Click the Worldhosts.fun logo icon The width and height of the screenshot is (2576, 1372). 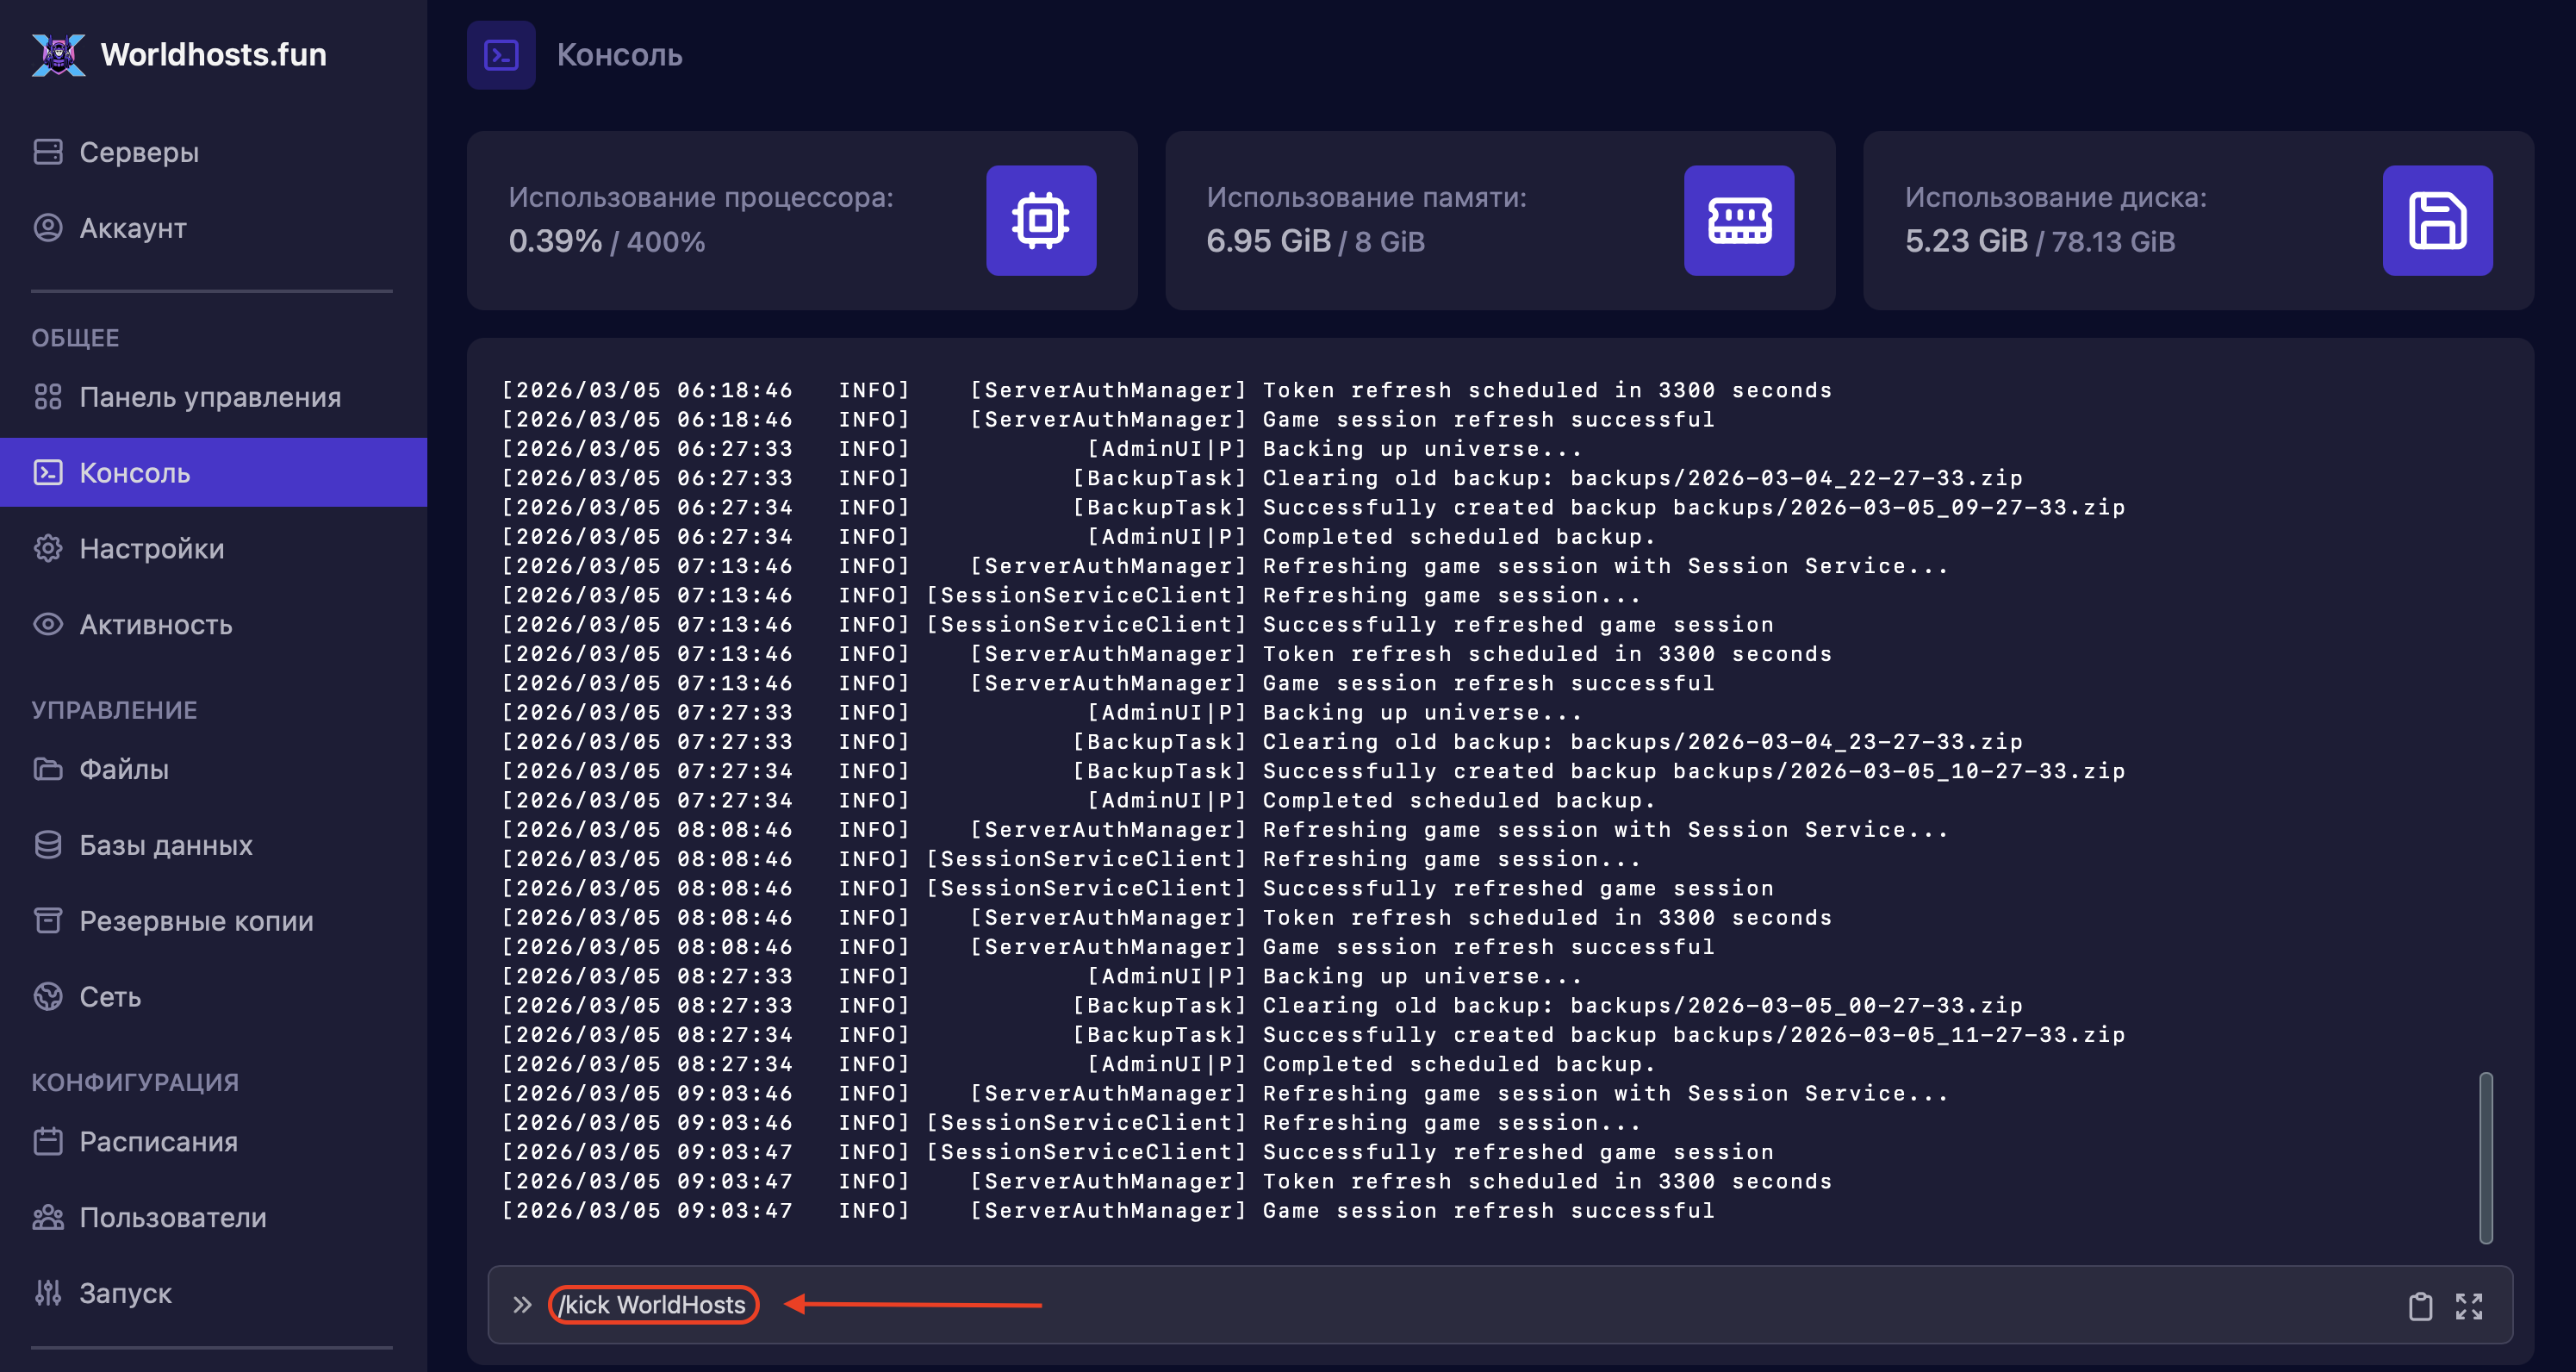click(58, 54)
